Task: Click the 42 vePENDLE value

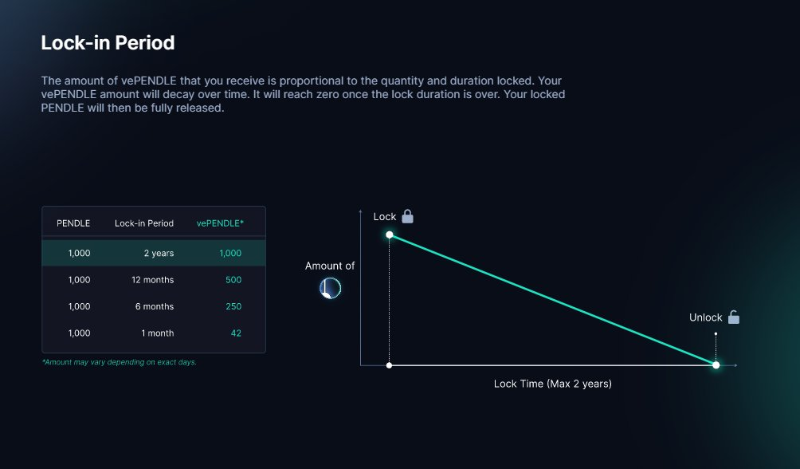Action: tap(236, 333)
